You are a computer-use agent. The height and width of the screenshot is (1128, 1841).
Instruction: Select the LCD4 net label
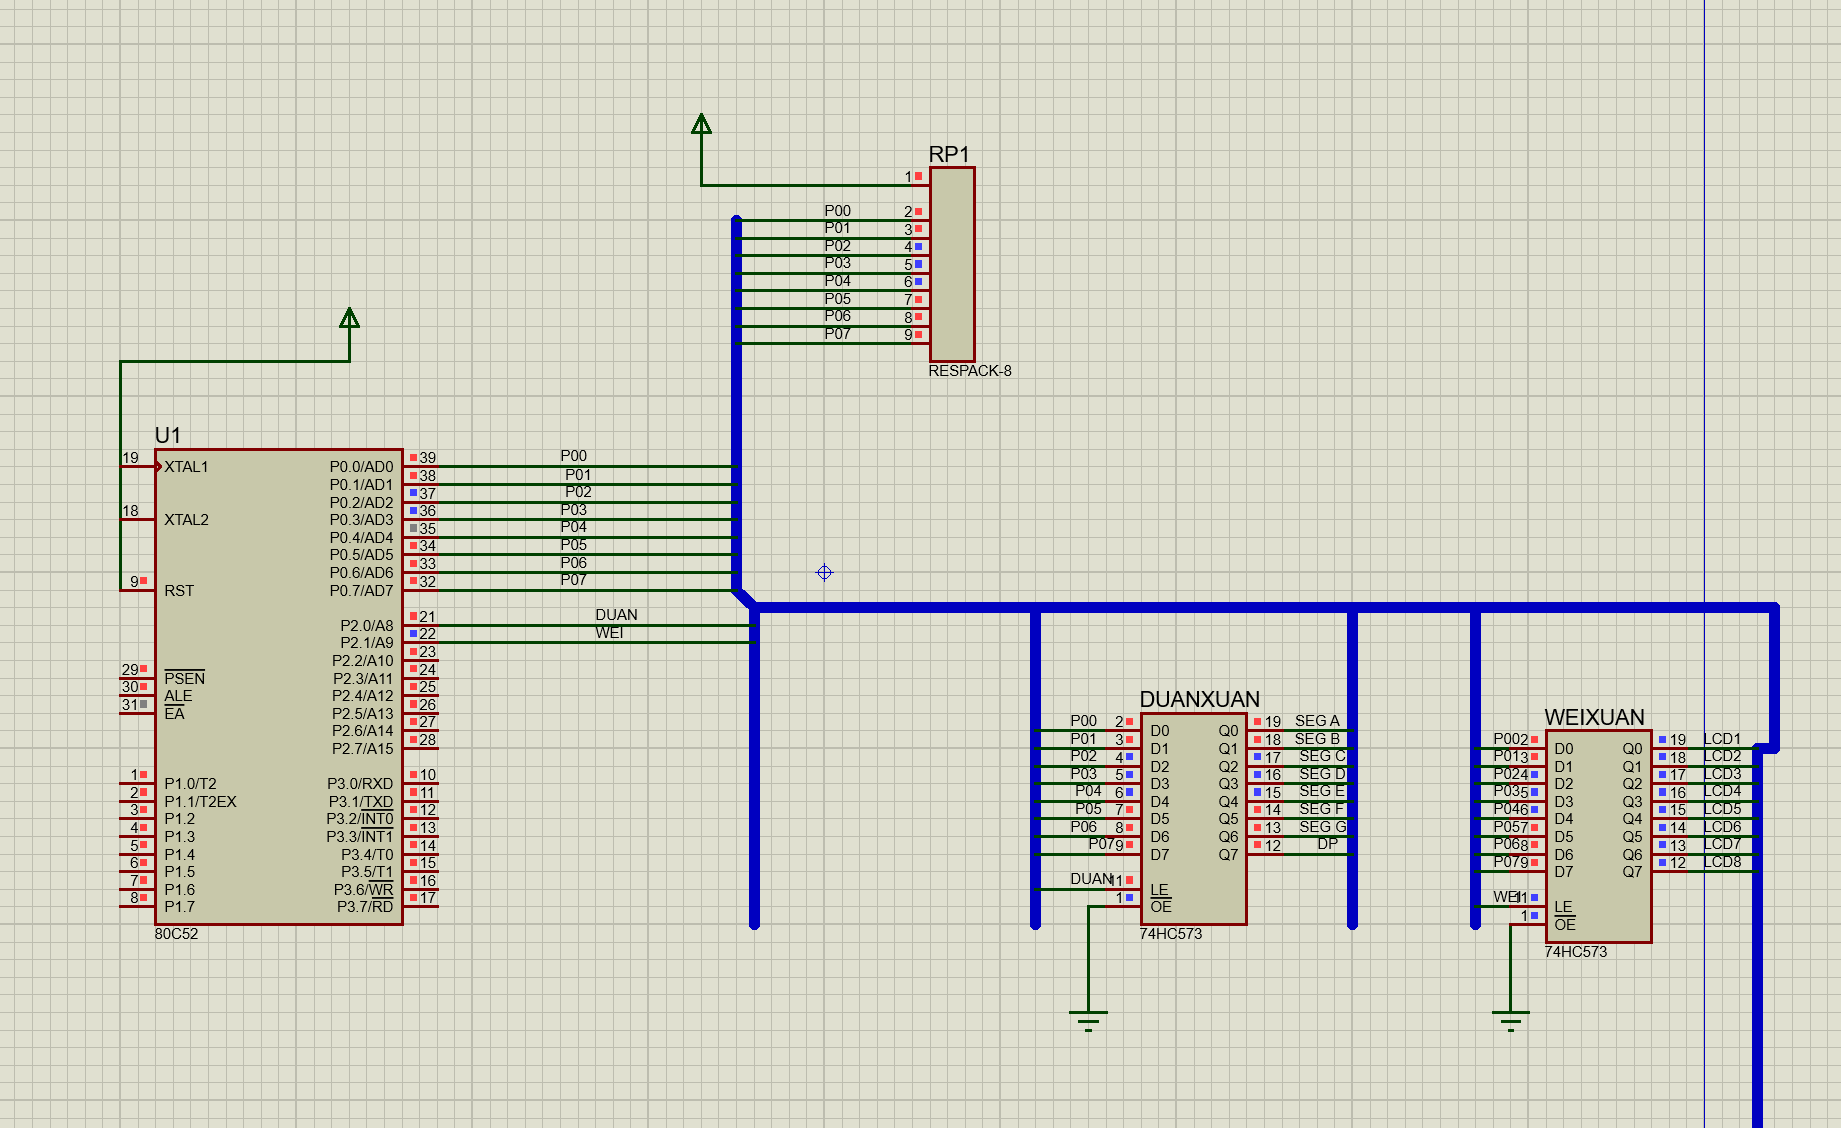coord(1722,791)
